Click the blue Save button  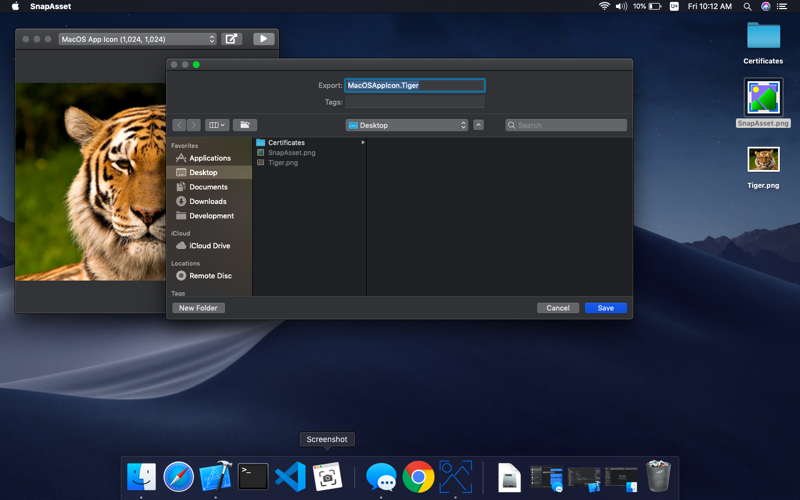click(606, 308)
